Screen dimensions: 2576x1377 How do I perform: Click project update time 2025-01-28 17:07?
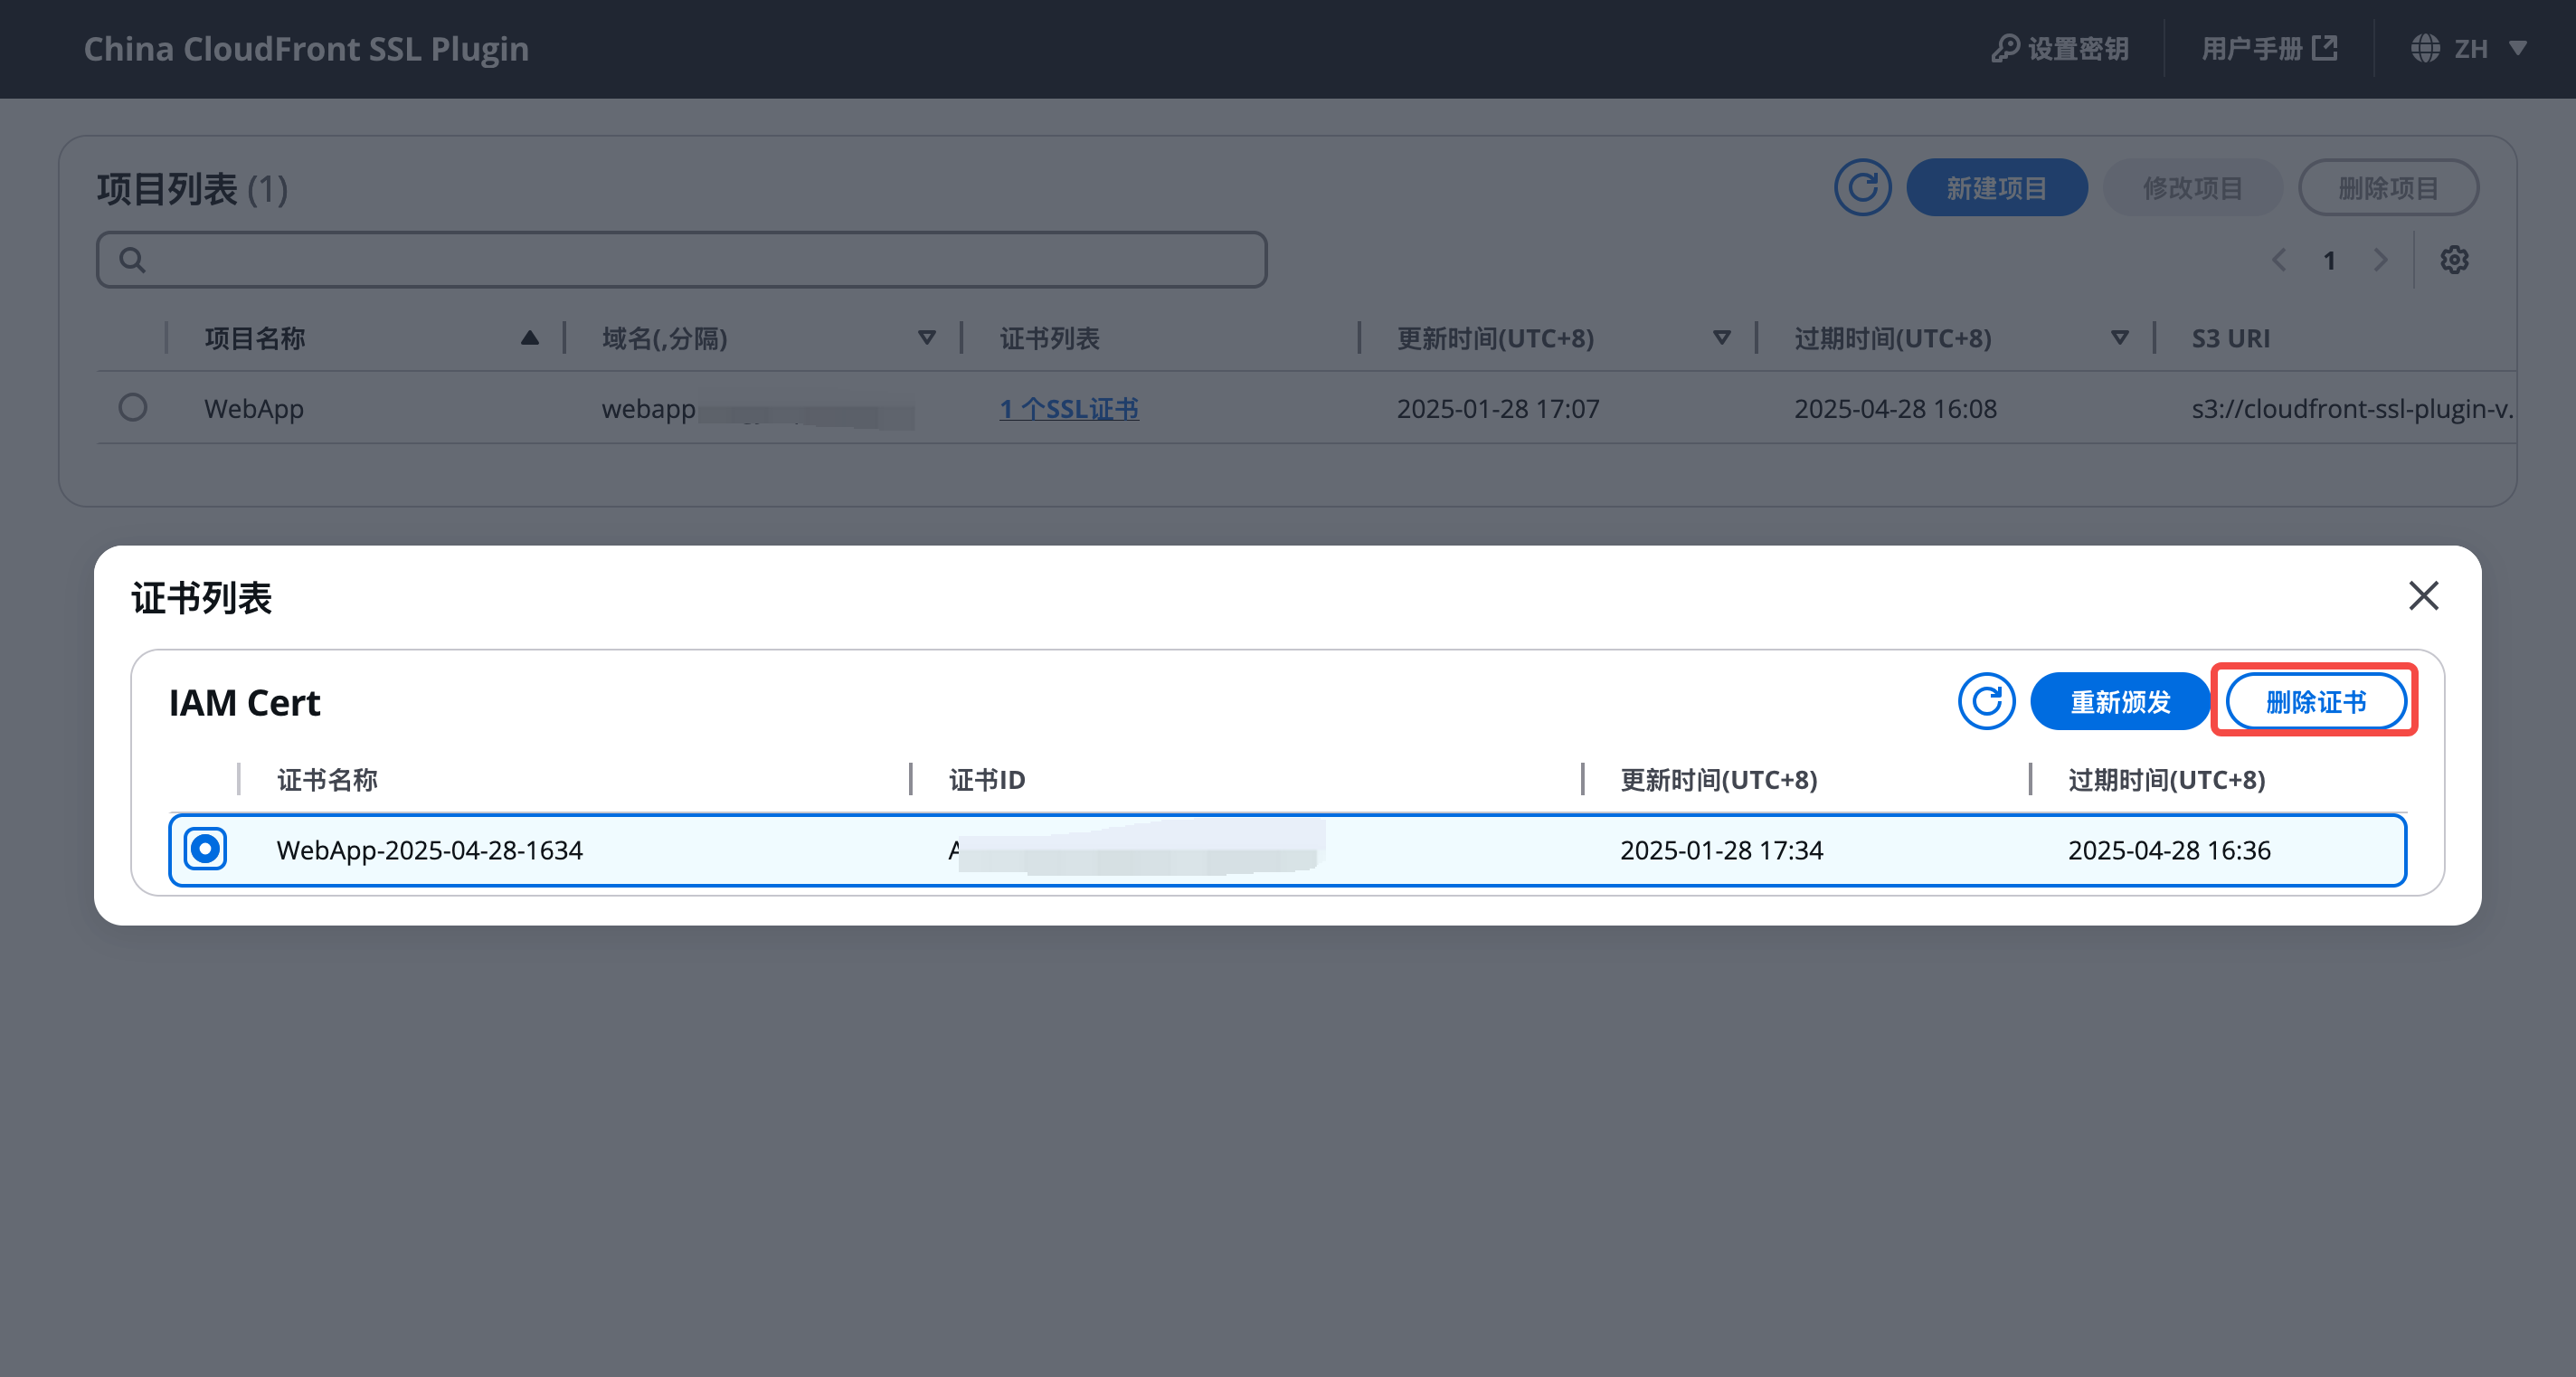click(x=1498, y=409)
